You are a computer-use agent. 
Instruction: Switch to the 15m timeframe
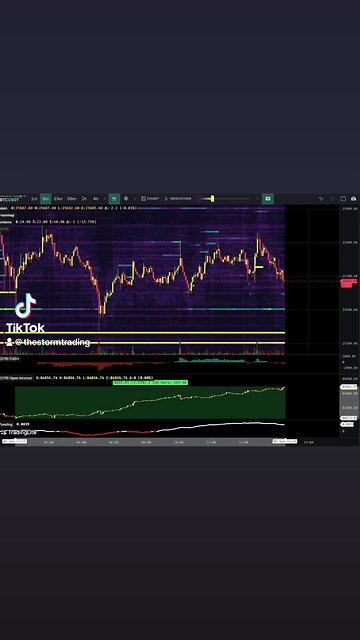(x=58, y=199)
